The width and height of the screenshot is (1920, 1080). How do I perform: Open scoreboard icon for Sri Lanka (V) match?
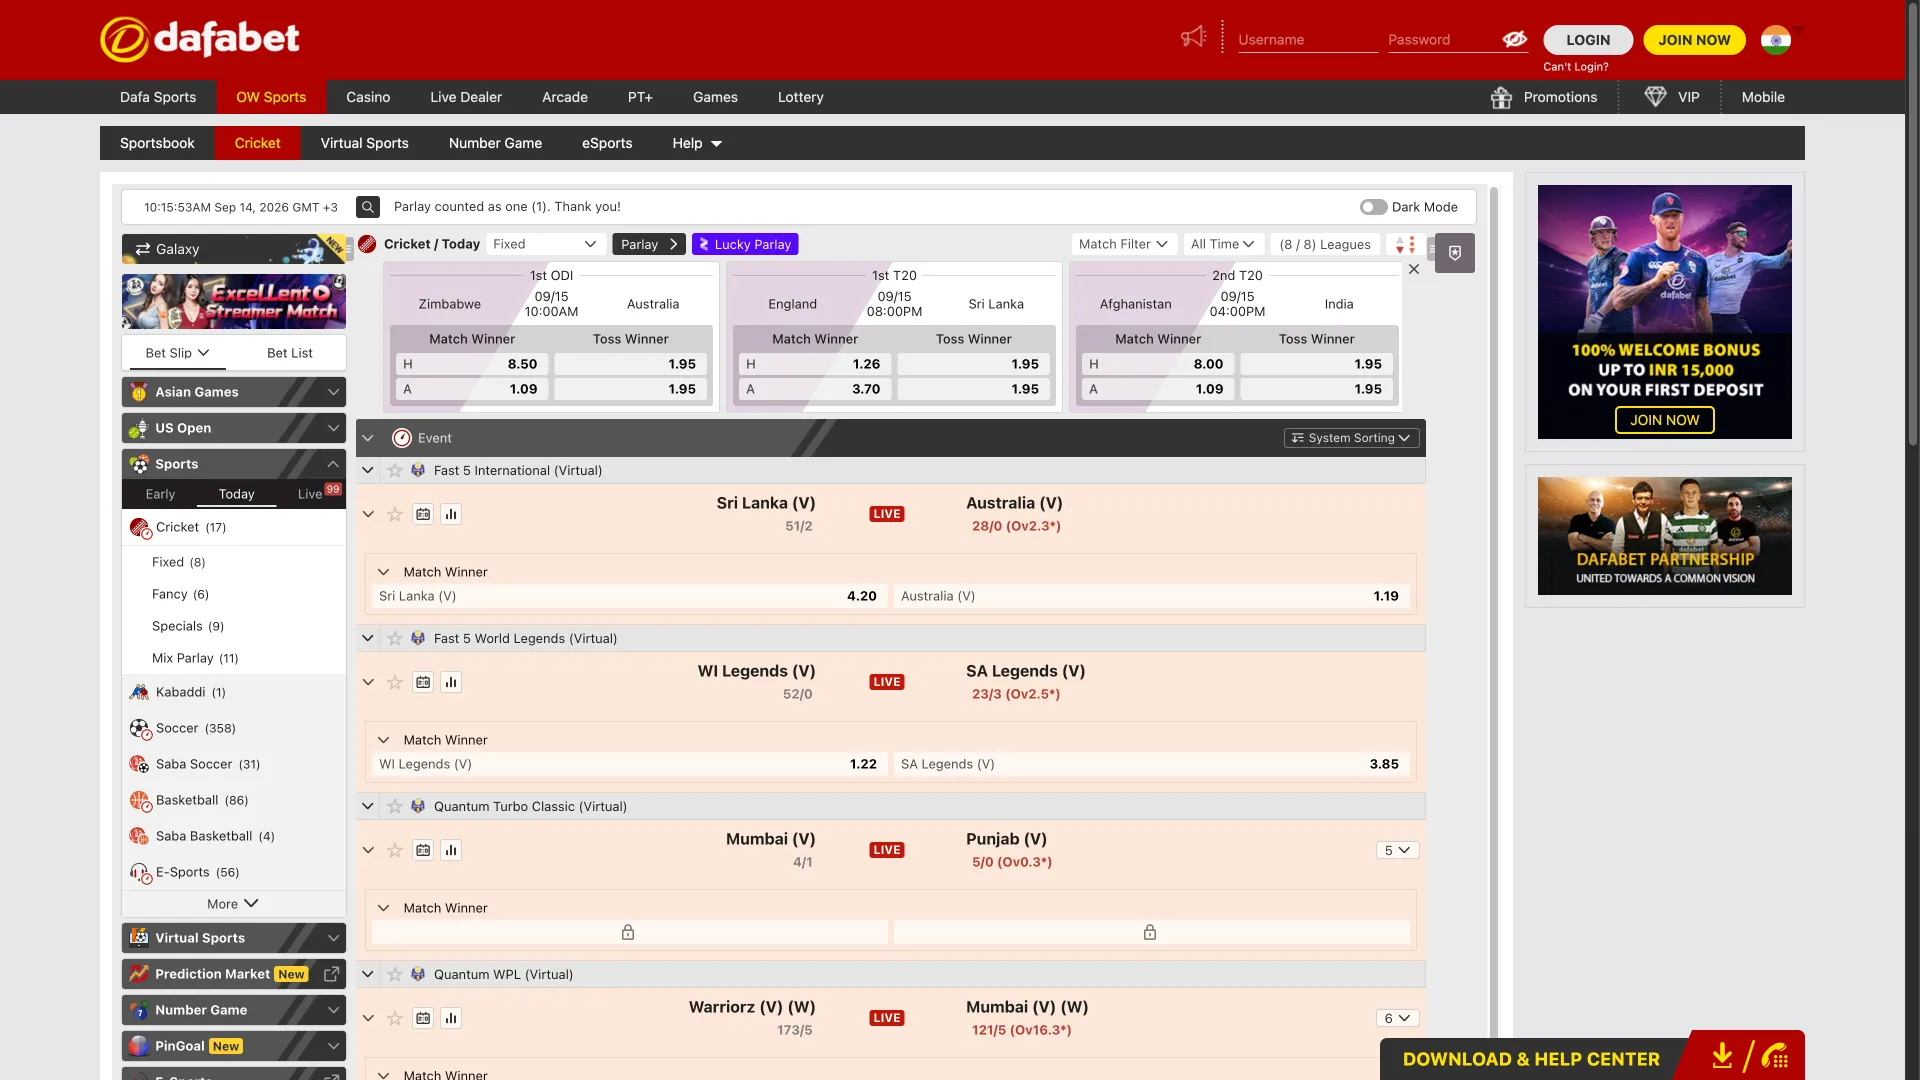coord(423,514)
